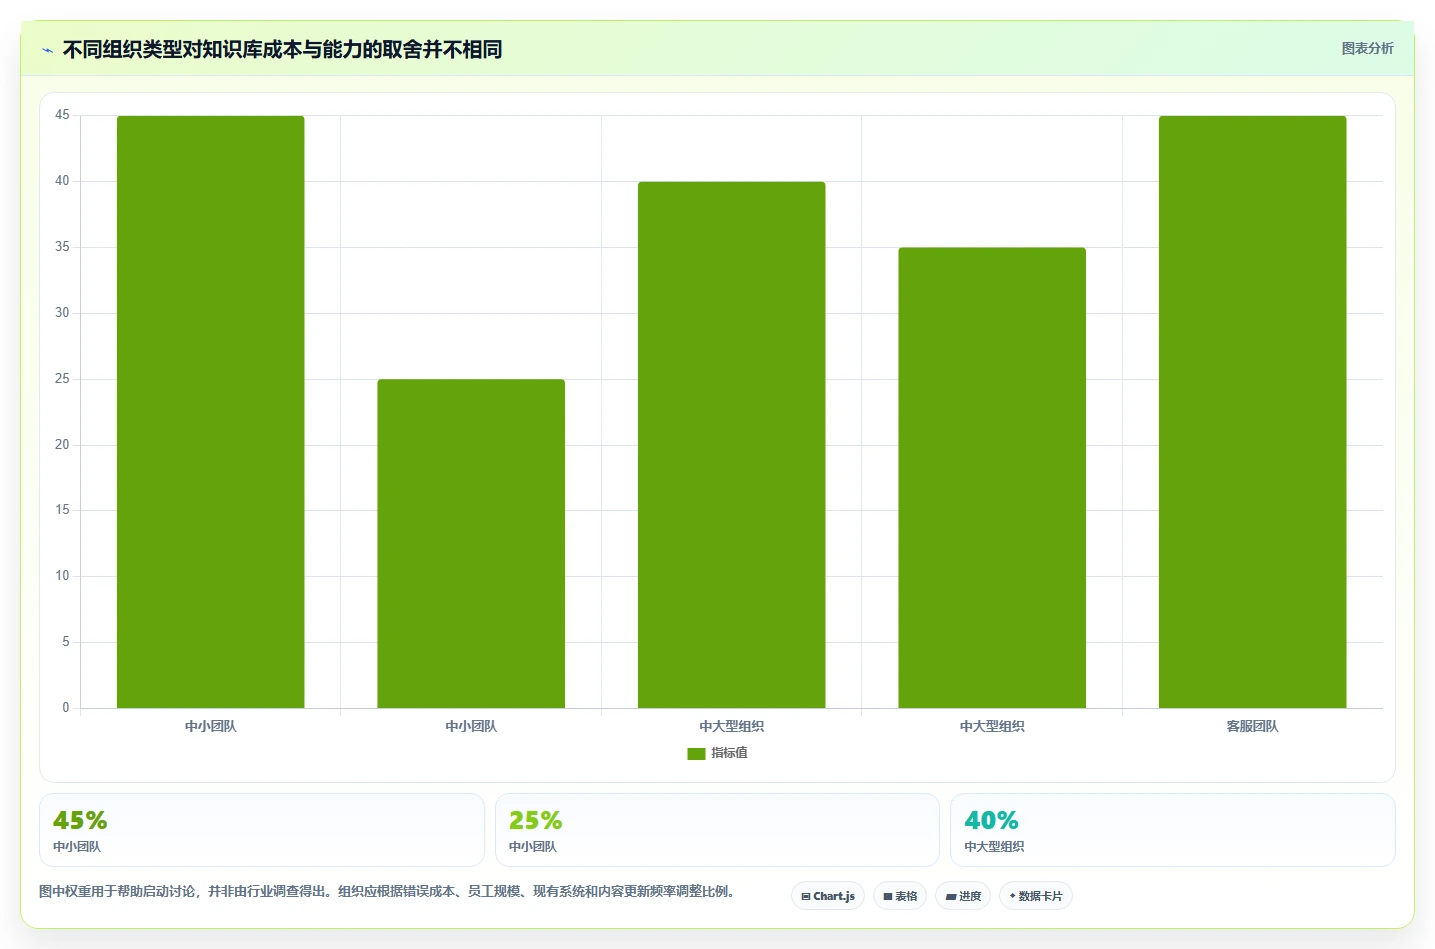Click the y-axis value 45

pyautogui.click(x=62, y=115)
